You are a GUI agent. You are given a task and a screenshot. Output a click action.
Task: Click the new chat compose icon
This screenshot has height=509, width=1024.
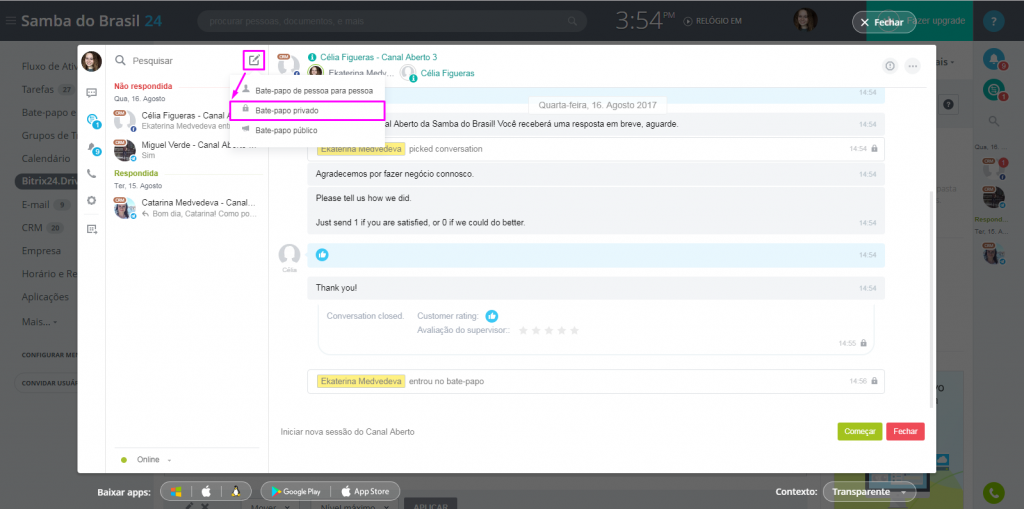tap(253, 61)
